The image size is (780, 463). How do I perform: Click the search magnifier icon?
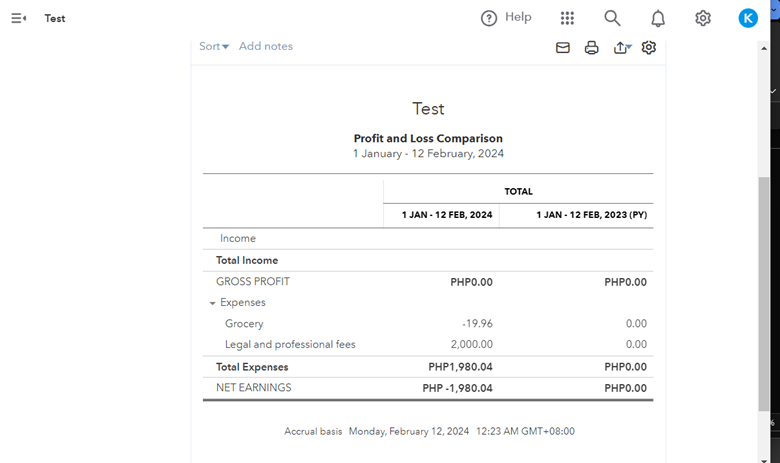[x=612, y=18]
